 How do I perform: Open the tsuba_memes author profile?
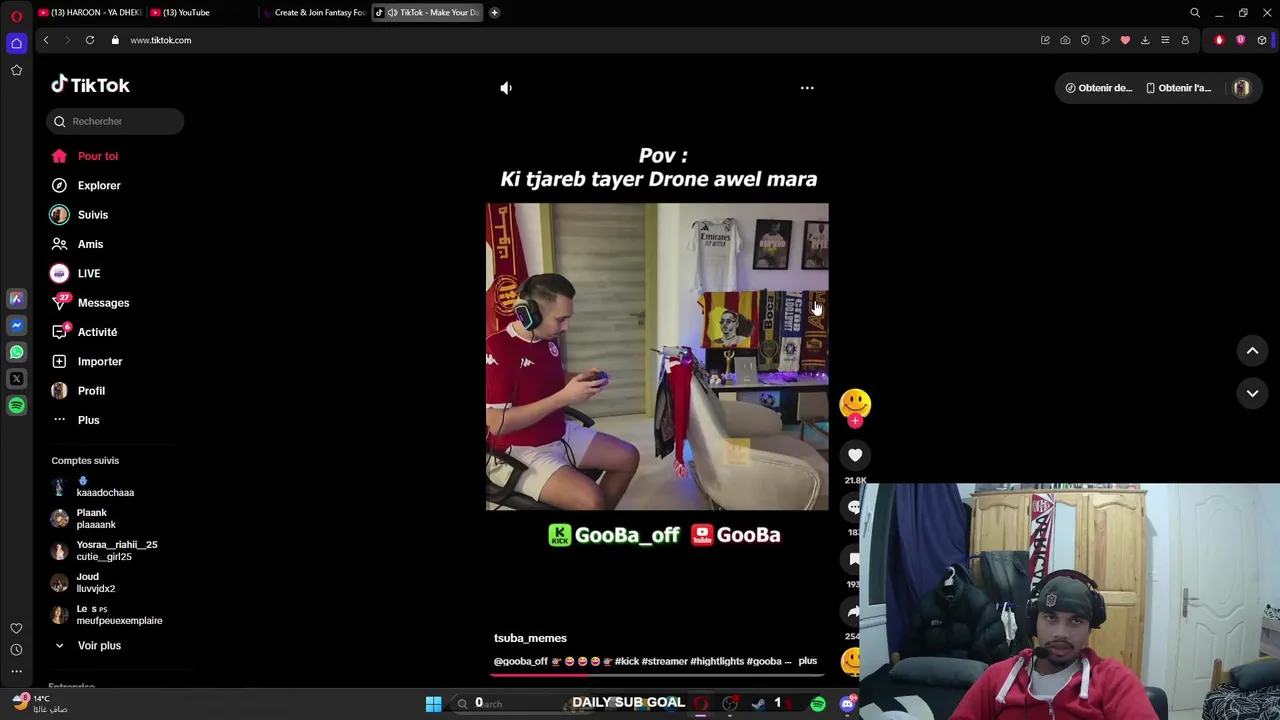(x=530, y=638)
